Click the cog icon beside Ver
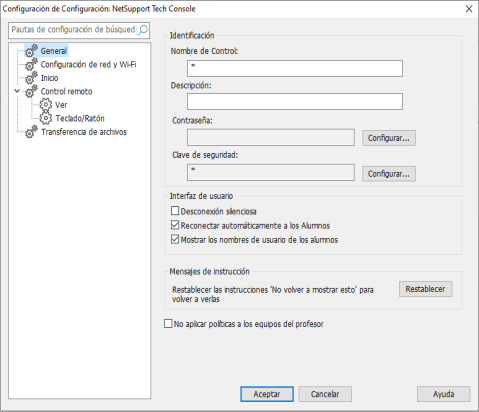Screen dimensions: 479x412 click(x=46, y=105)
